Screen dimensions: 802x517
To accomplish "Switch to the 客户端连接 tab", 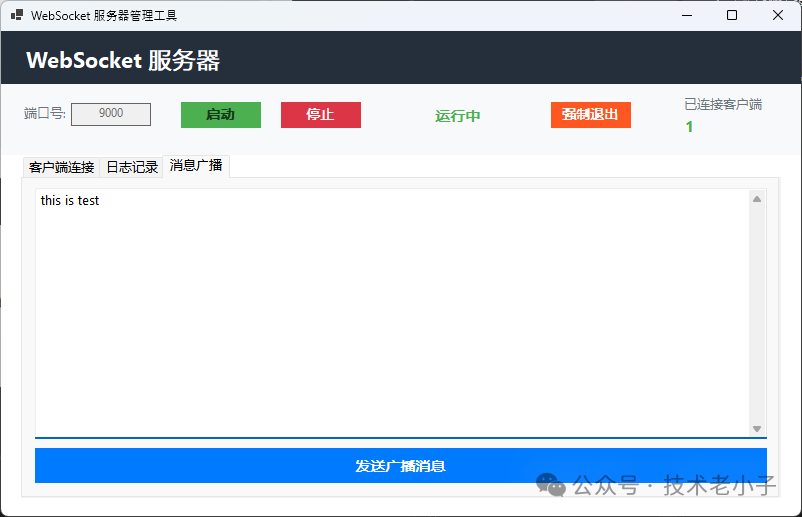I will tap(61, 167).
